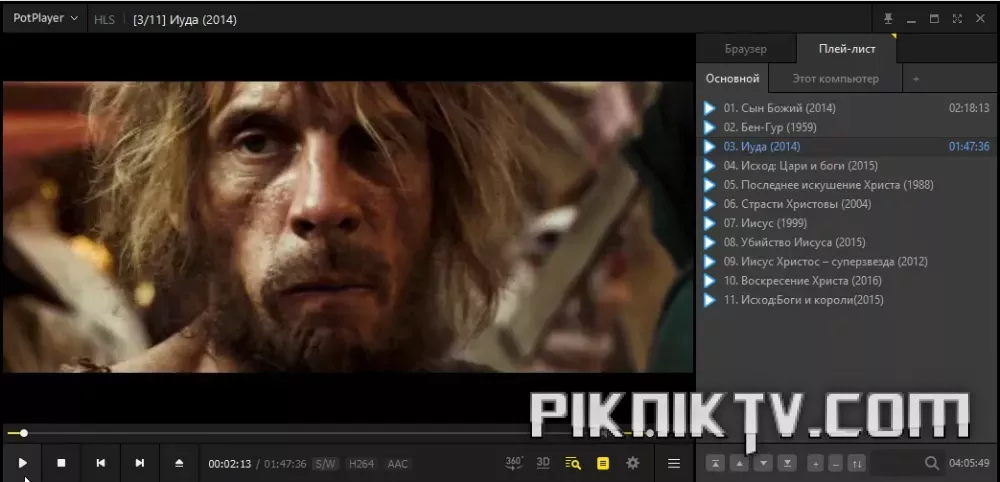This screenshot has height=482, width=1000.
Task: Select 04. Исход: Цари и боги (2015)
Action: click(x=848, y=166)
